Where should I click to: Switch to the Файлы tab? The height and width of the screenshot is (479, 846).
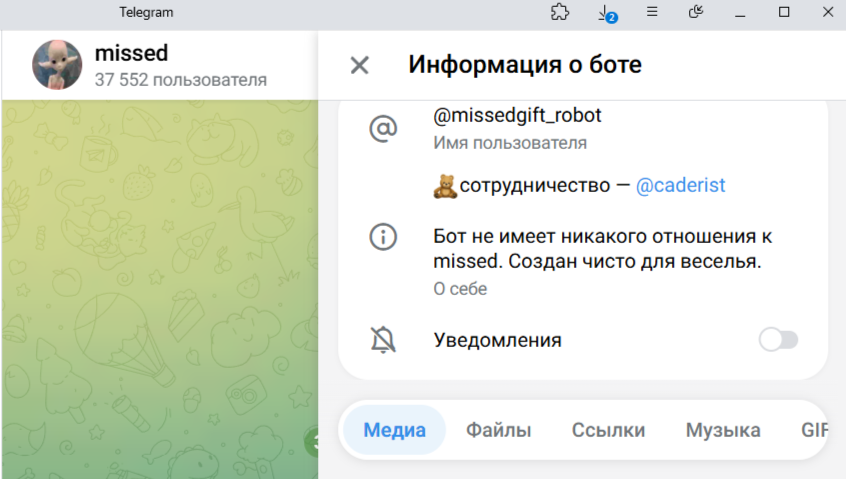point(499,430)
